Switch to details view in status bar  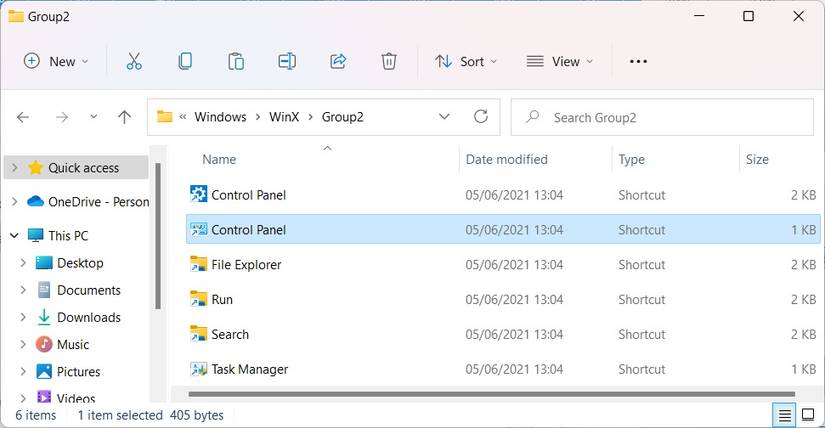784,415
